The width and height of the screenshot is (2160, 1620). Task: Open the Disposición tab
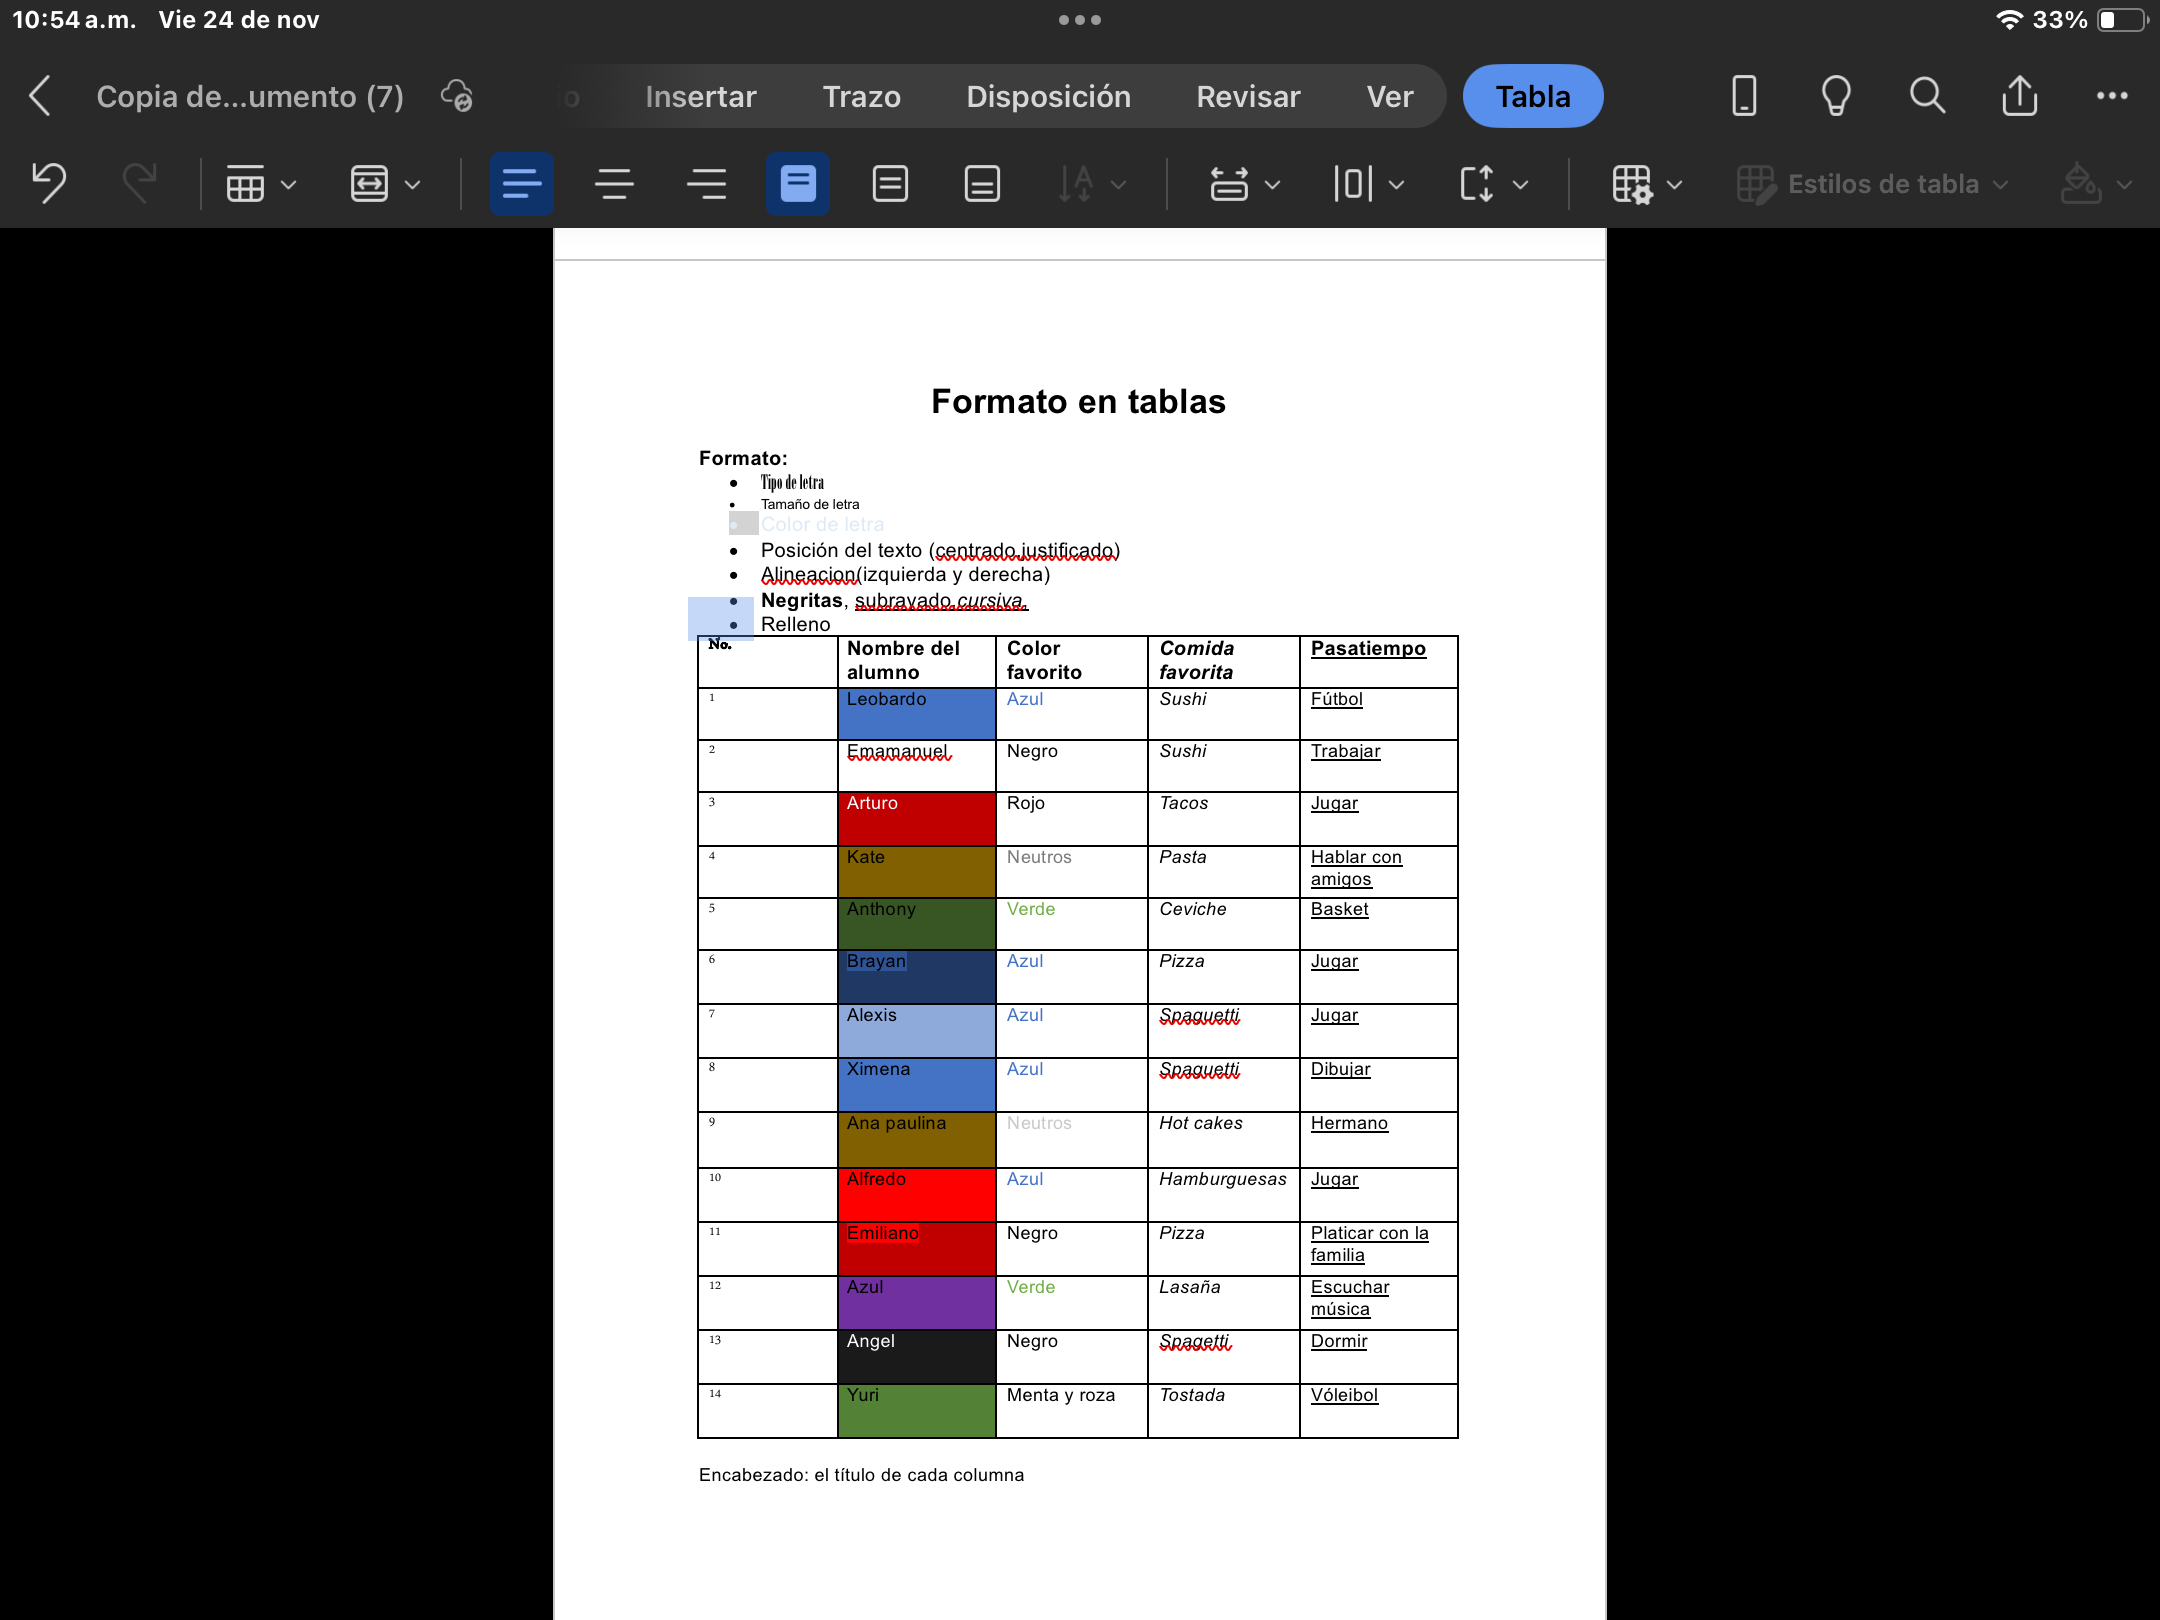click(x=1048, y=96)
